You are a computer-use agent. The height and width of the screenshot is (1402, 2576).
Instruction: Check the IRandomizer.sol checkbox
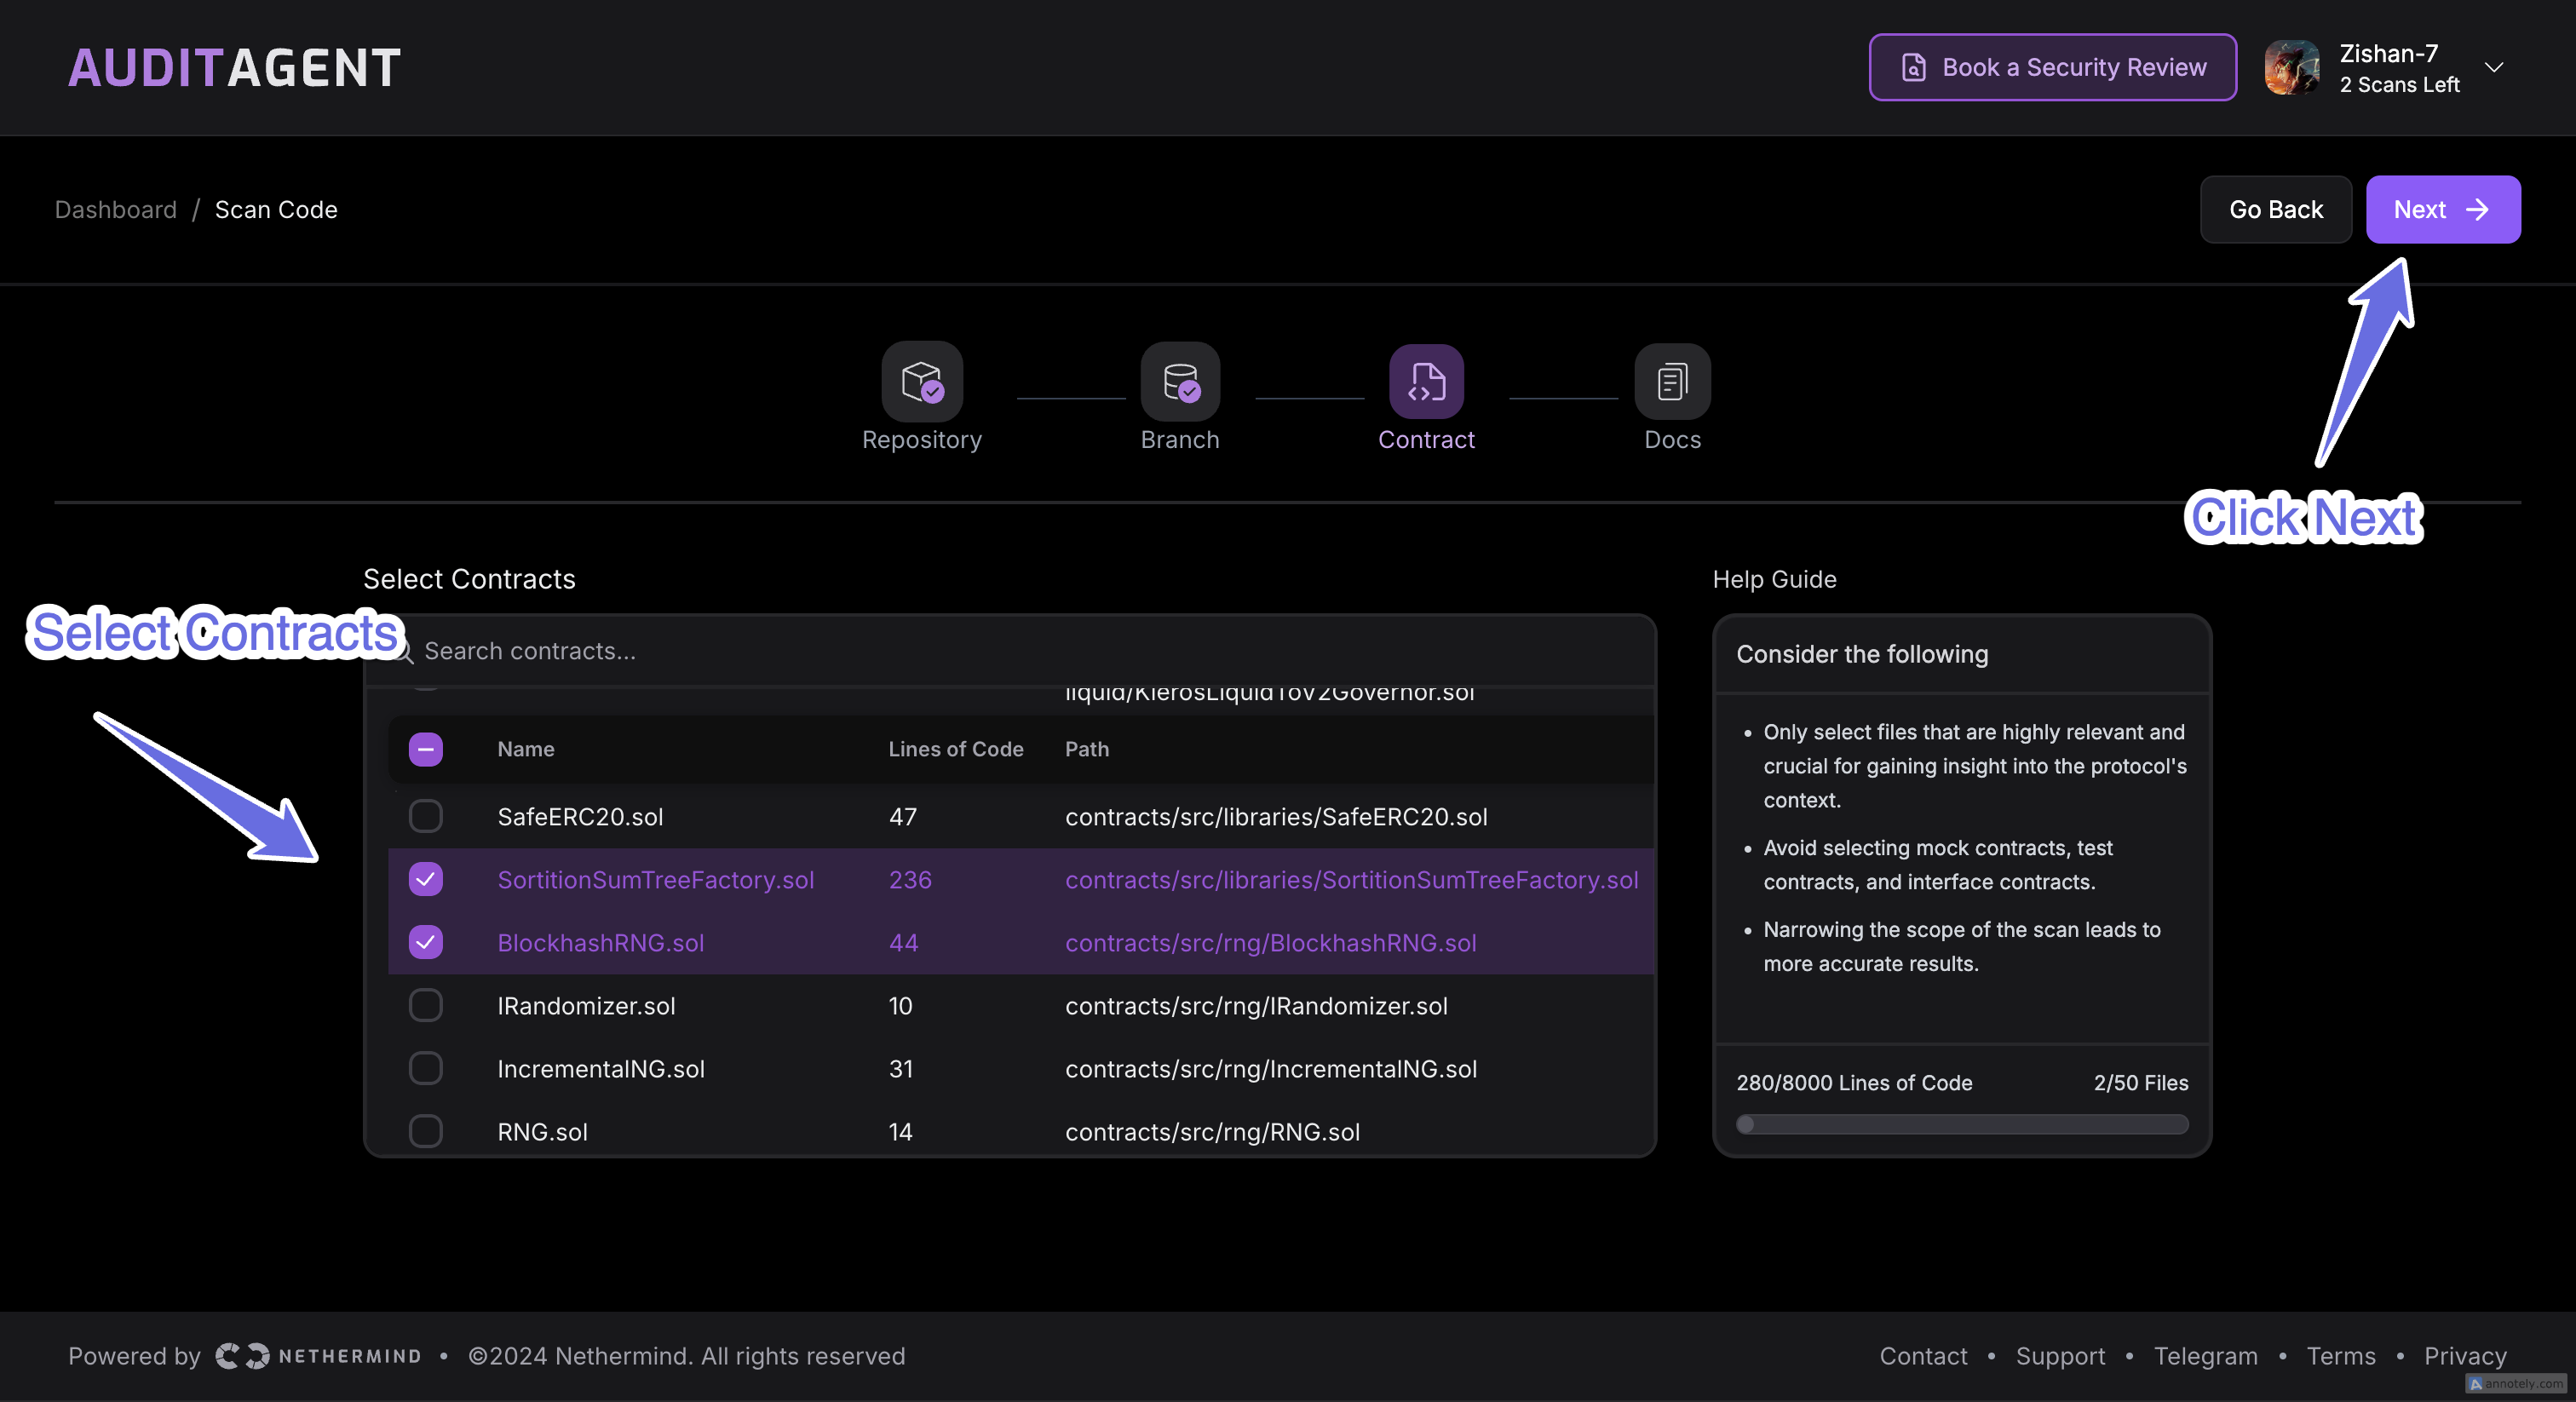tap(426, 1005)
